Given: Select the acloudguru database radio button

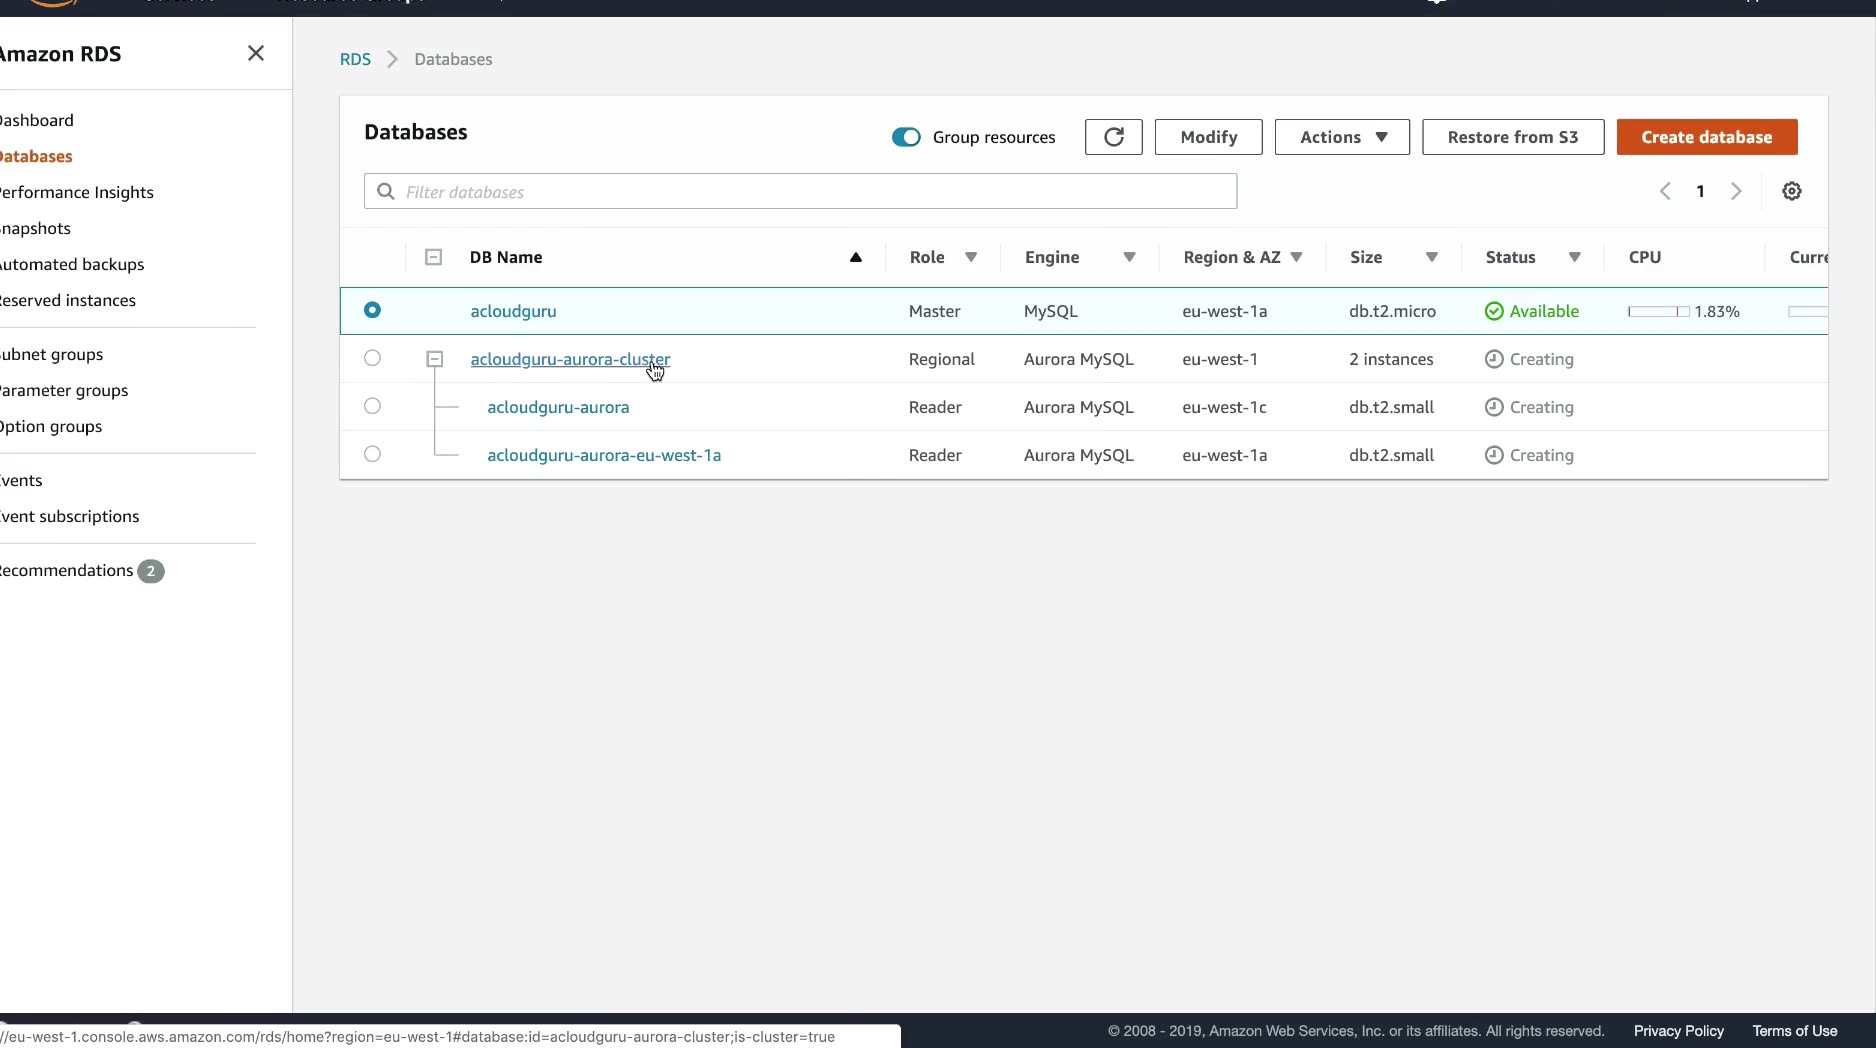Looking at the screenshot, I should pyautogui.click(x=372, y=310).
